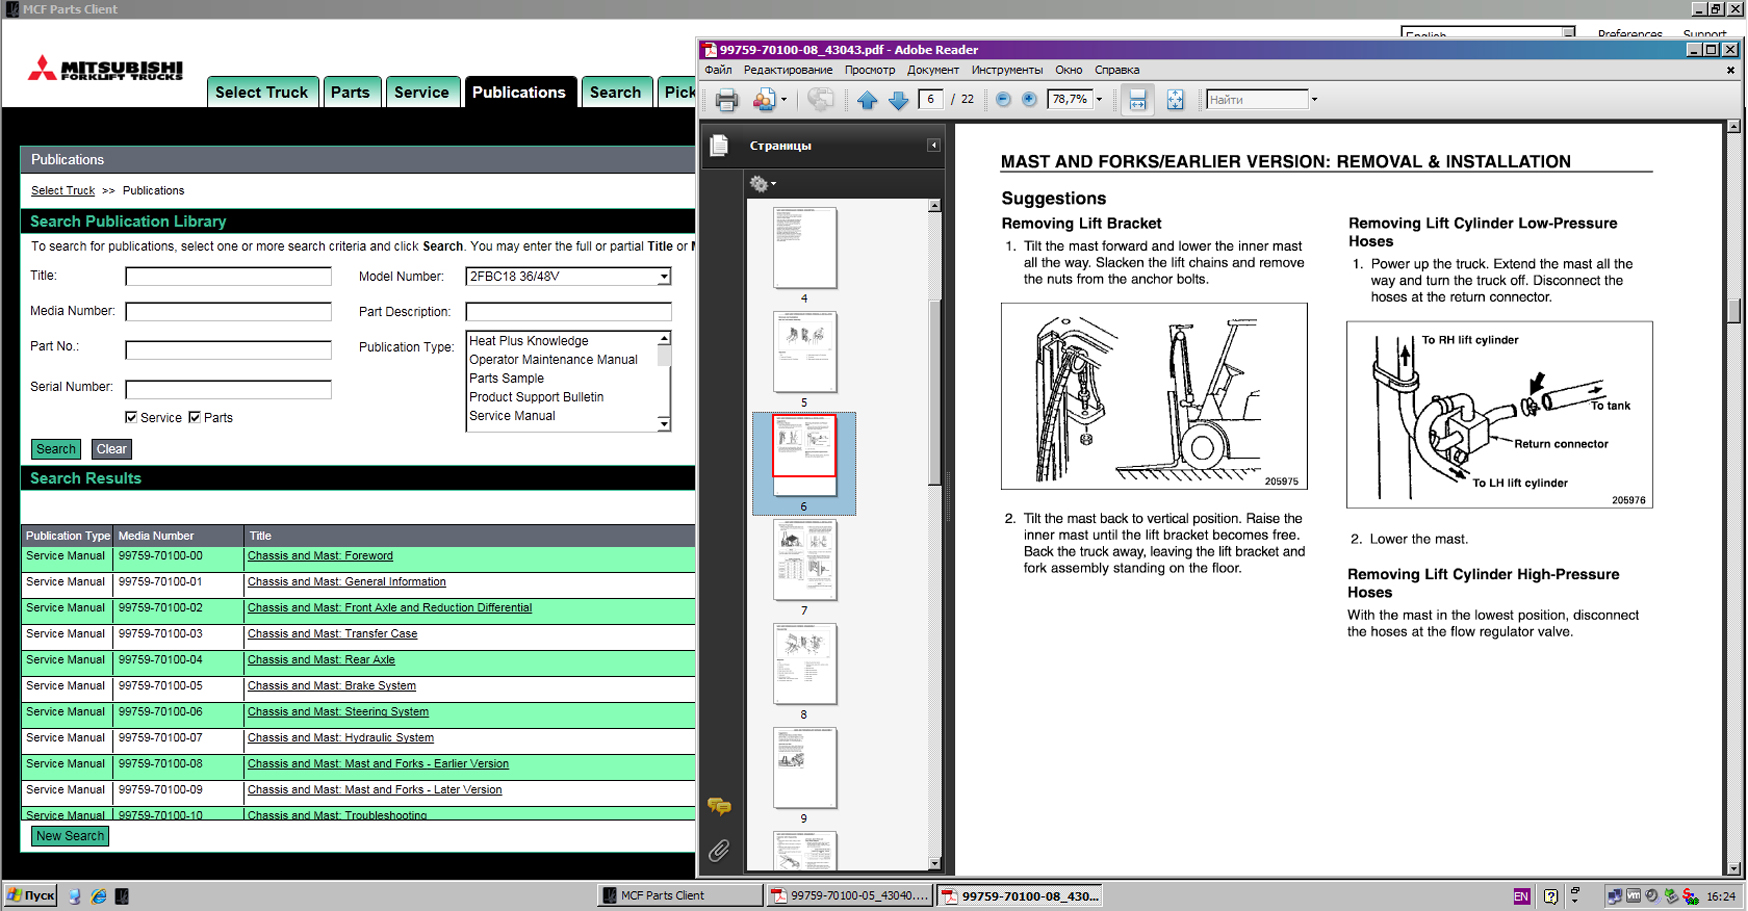Image resolution: width=1748 pixels, height=911 pixels.
Task: Uncheck the Service checkbox
Action: click(x=131, y=417)
